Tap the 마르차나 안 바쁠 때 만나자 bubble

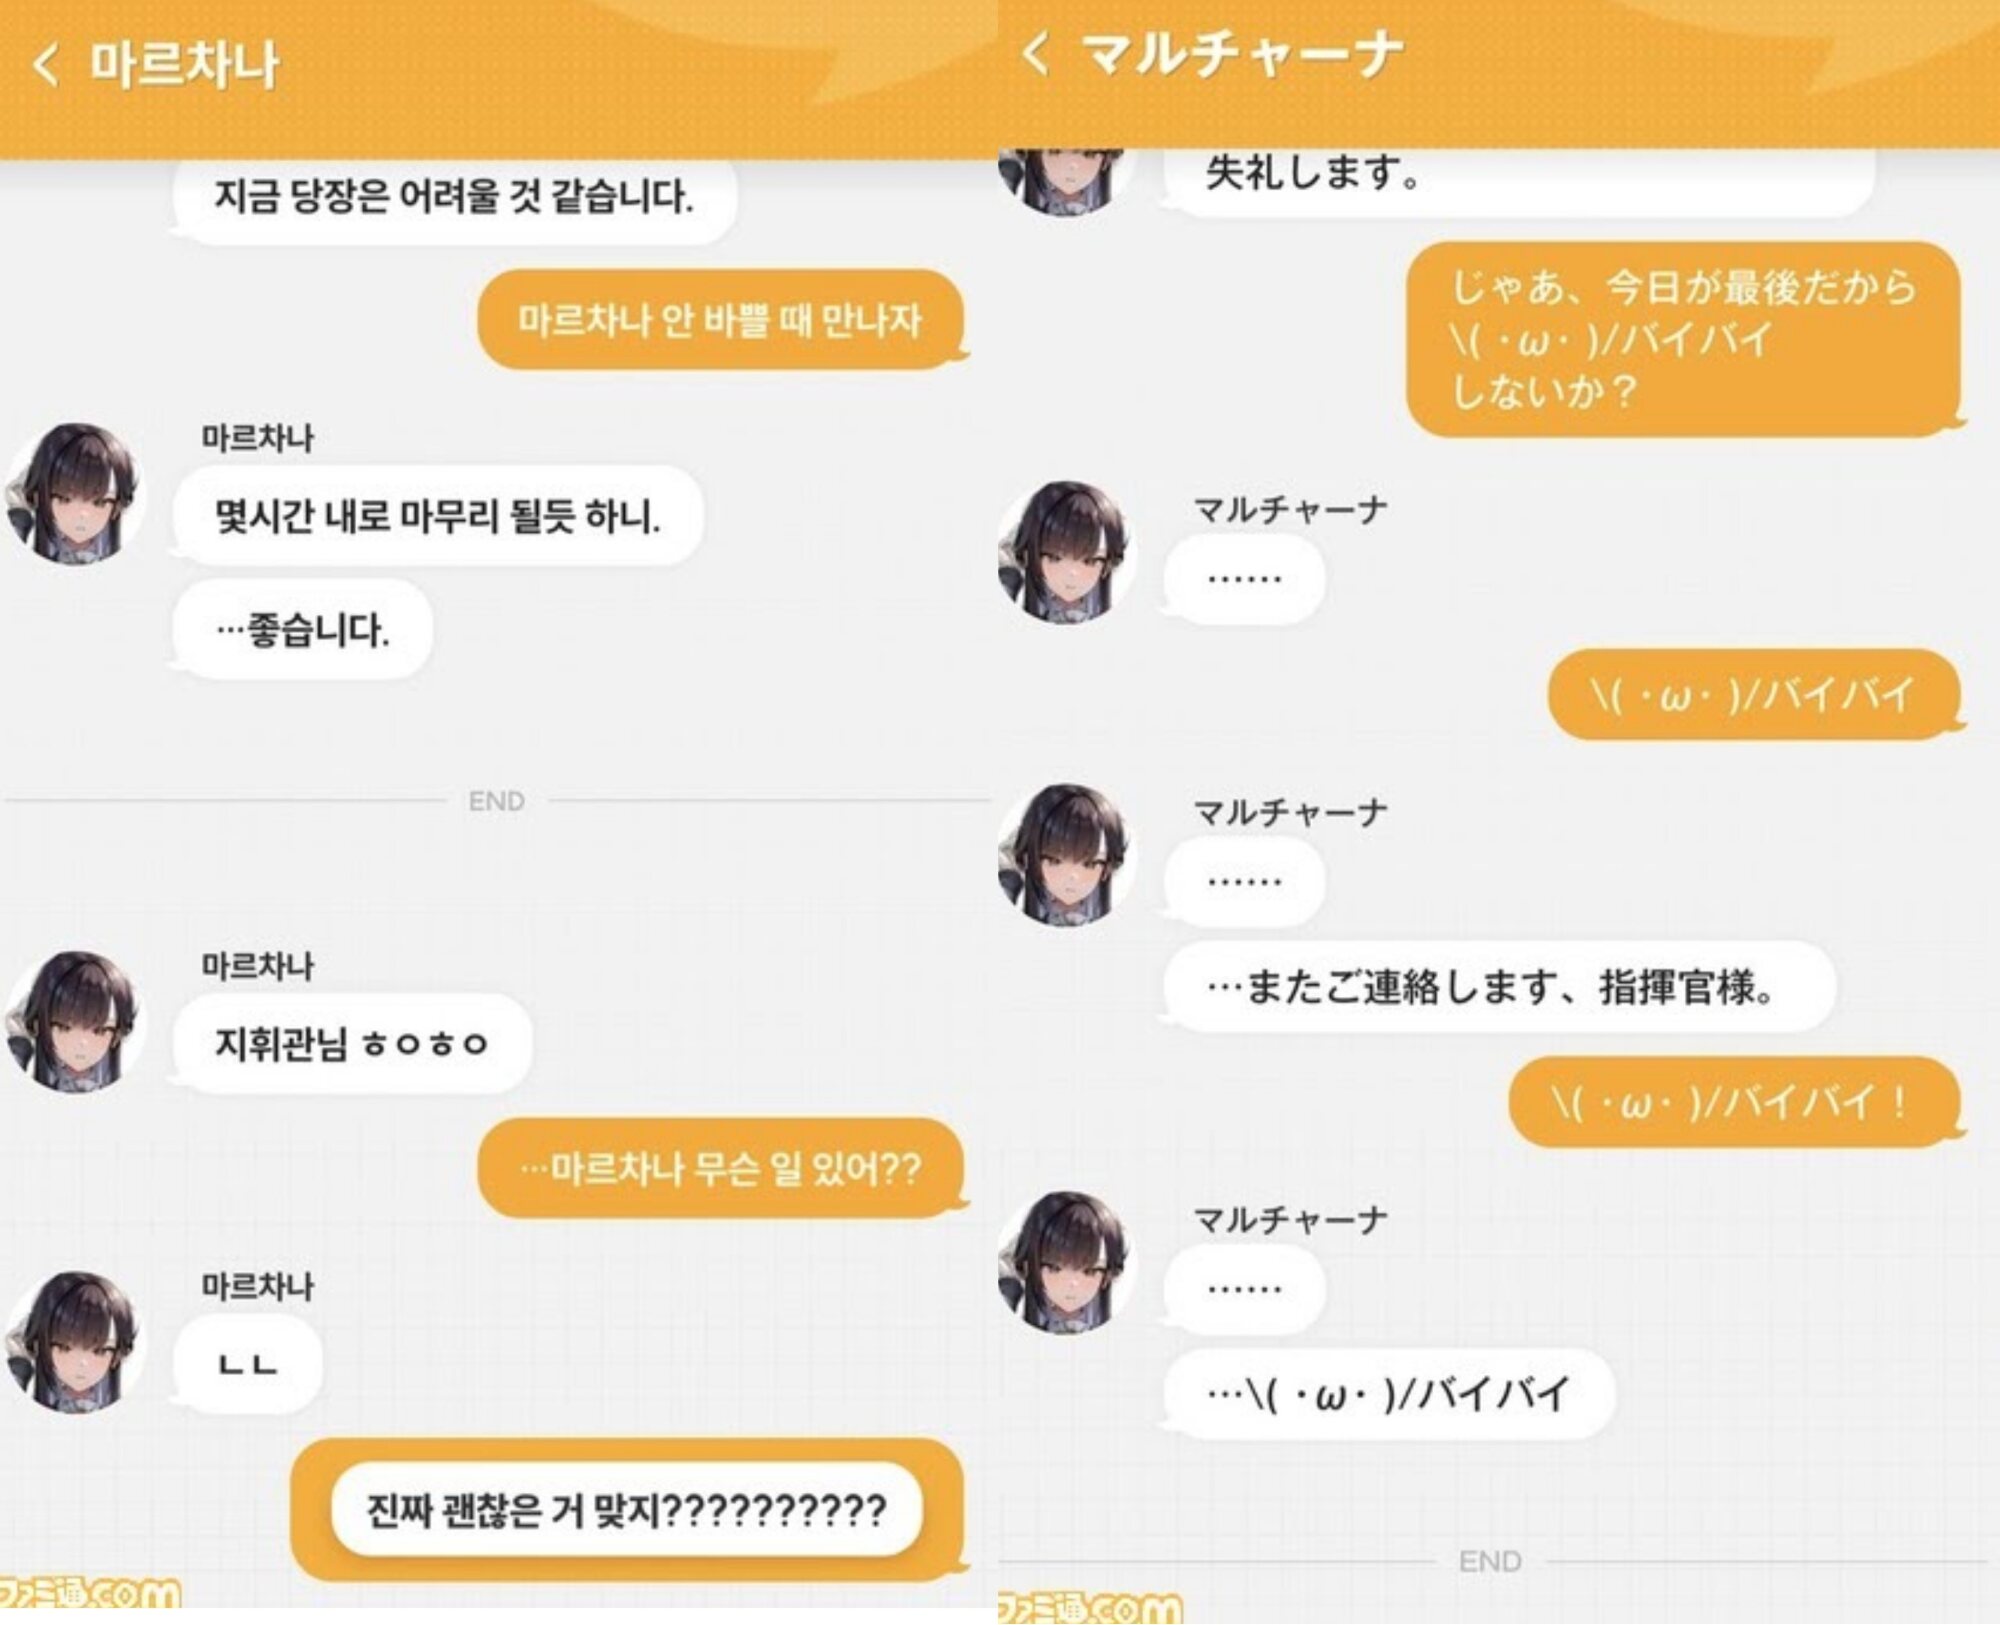pyautogui.click(x=720, y=320)
